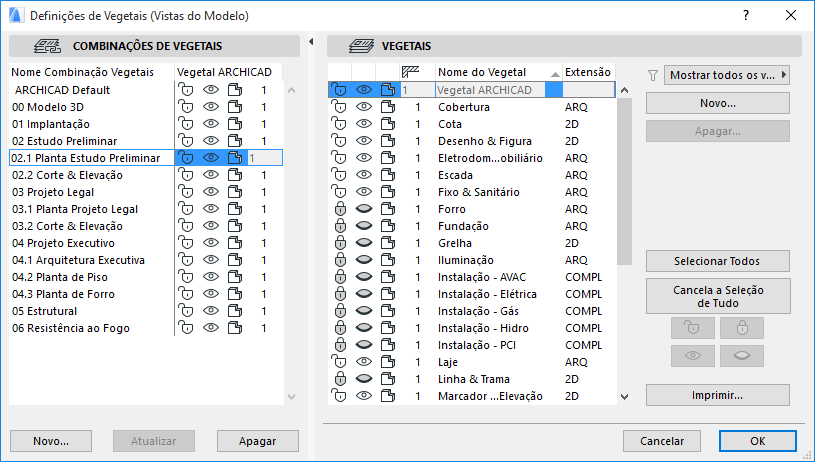Click lock icon in 03 Projeto Legal row

pos(186,192)
